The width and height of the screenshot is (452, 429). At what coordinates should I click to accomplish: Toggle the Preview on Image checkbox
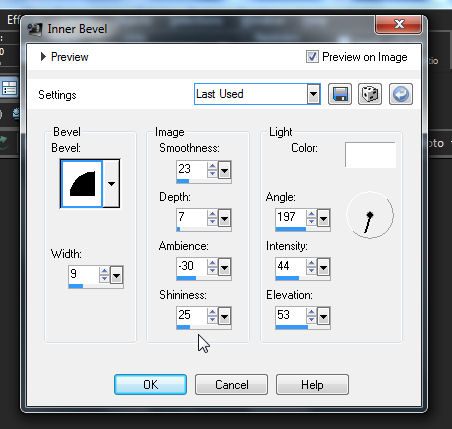coord(312,57)
